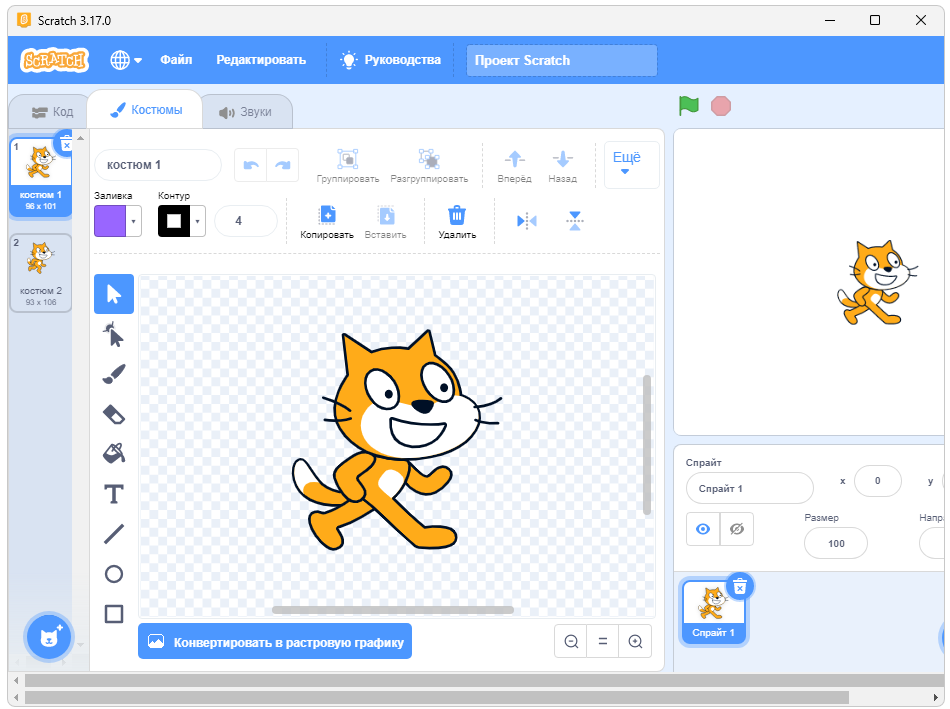Open the Заливка fill color dropdown
The width and height of the screenshot is (950, 709).
click(x=133, y=221)
